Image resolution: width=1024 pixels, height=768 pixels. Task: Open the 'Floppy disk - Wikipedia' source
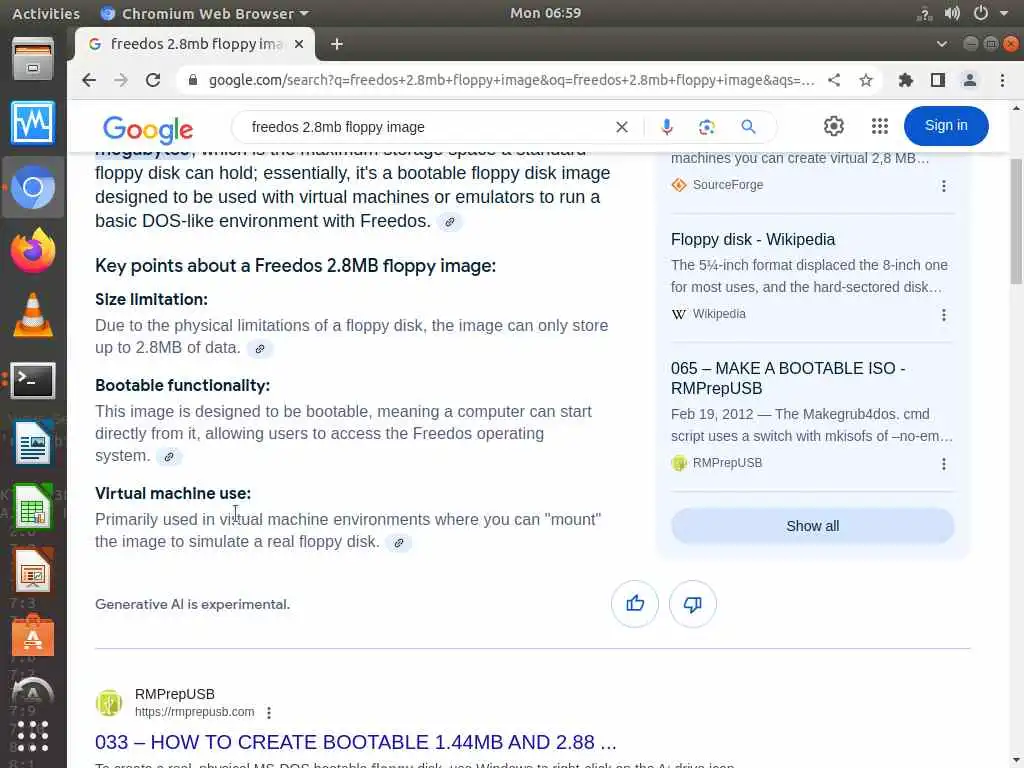pos(752,239)
